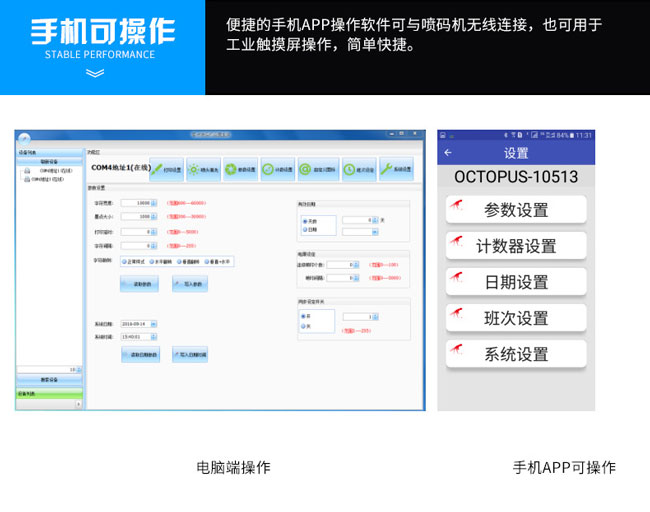Open 计数器设置 on the phone app
This screenshot has width=650, height=512.
point(516,246)
